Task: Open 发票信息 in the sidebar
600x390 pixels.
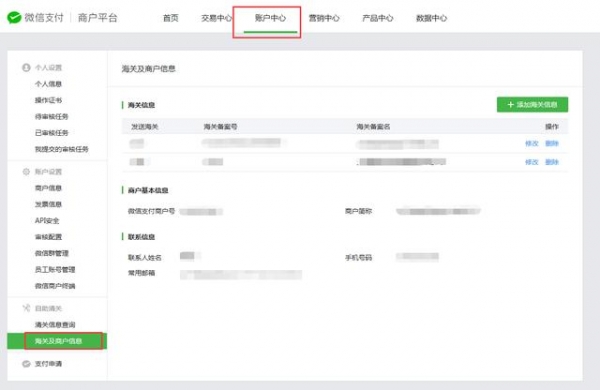Action: pyautogui.click(x=48, y=204)
